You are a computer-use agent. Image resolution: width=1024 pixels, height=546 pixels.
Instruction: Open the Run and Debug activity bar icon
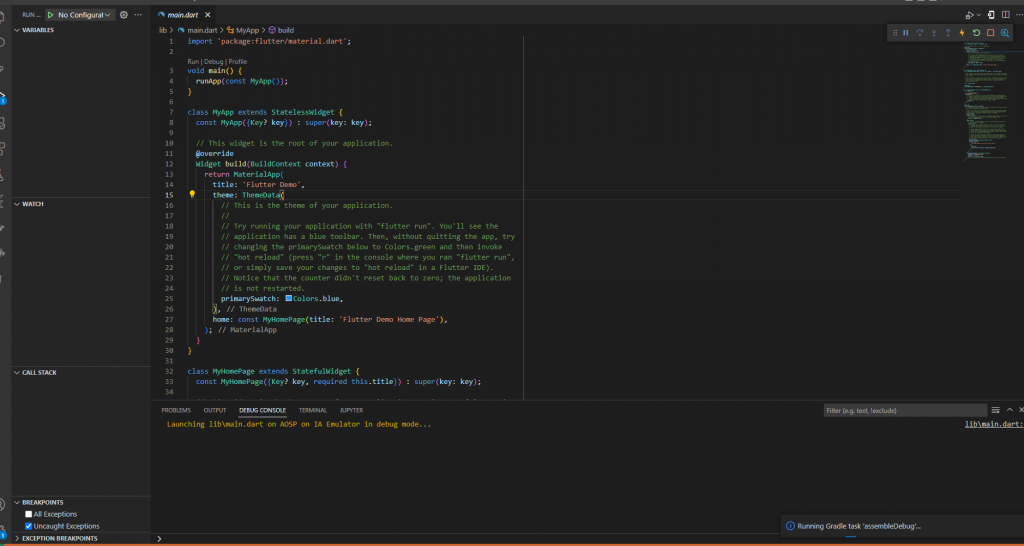(x=3, y=97)
